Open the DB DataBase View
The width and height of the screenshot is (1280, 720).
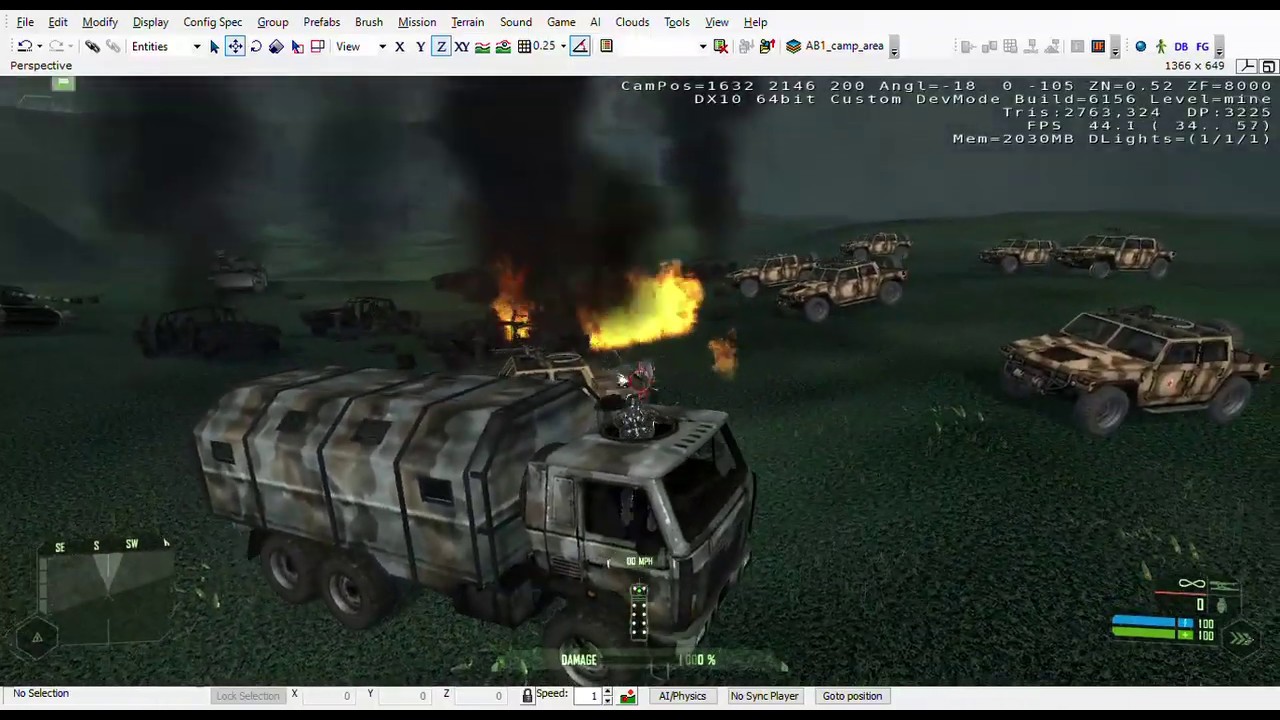[x=1181, y=46]
